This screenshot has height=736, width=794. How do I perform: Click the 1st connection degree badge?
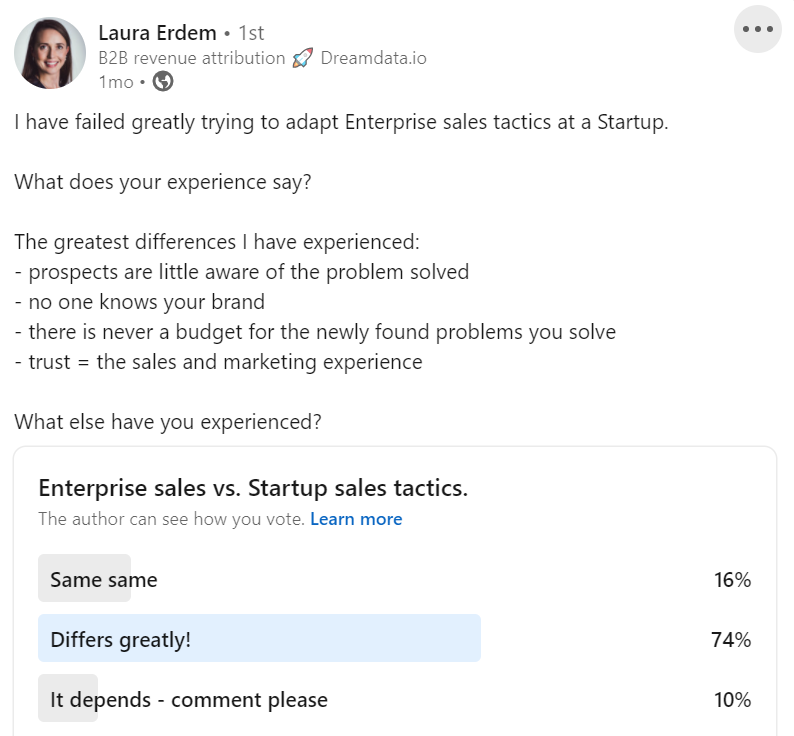[250, 33]
